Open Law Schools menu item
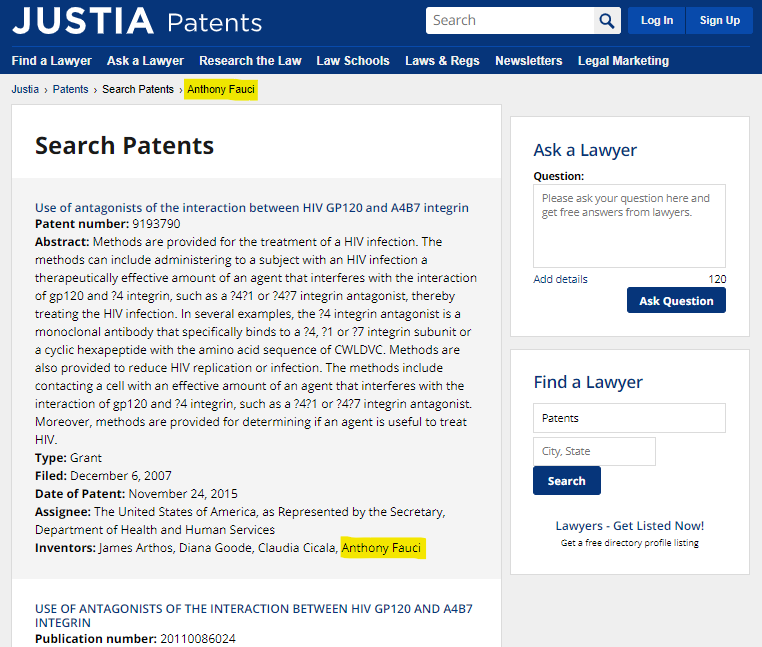This screenshot has height=647, width=762. (353, 61)
